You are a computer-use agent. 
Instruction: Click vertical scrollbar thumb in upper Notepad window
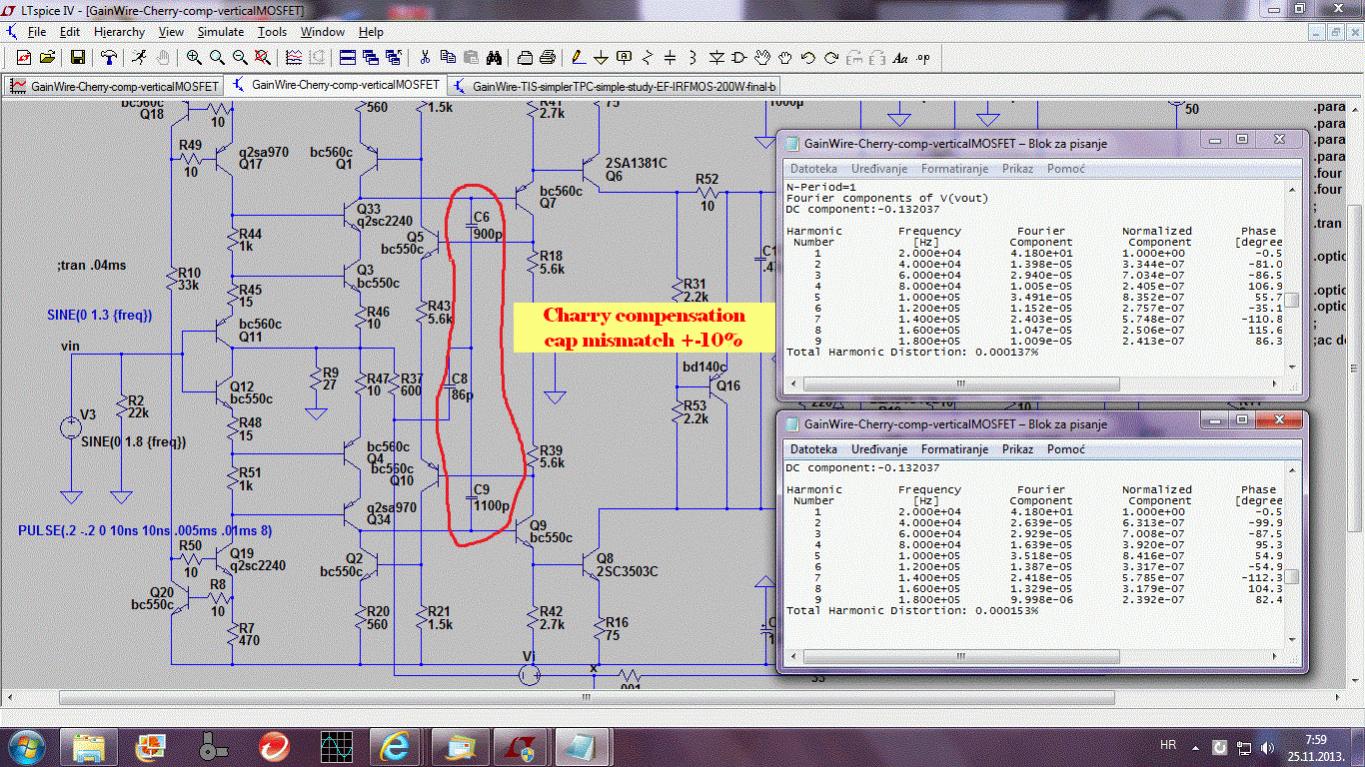tap(1292, 301)
